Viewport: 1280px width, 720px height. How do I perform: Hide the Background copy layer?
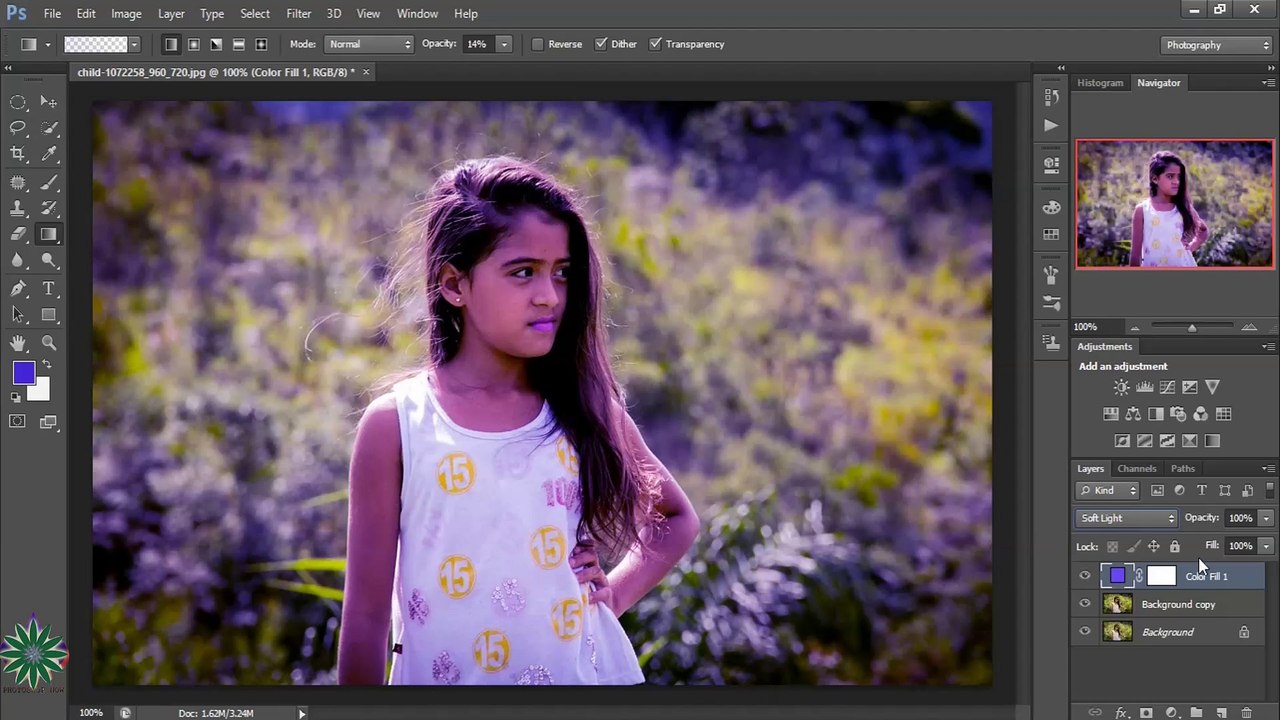[x=1085, y=604]
